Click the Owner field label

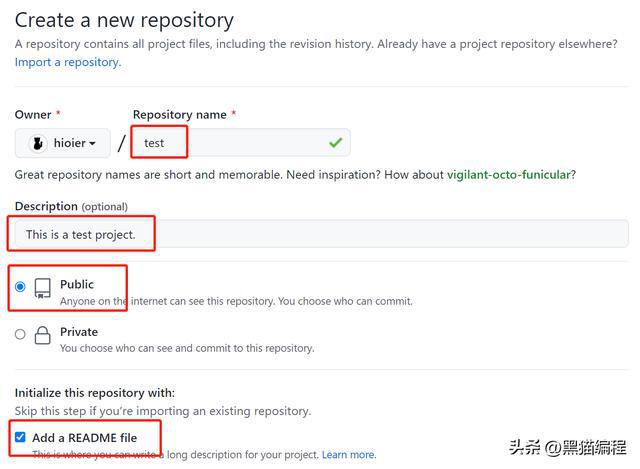(33, 115)
